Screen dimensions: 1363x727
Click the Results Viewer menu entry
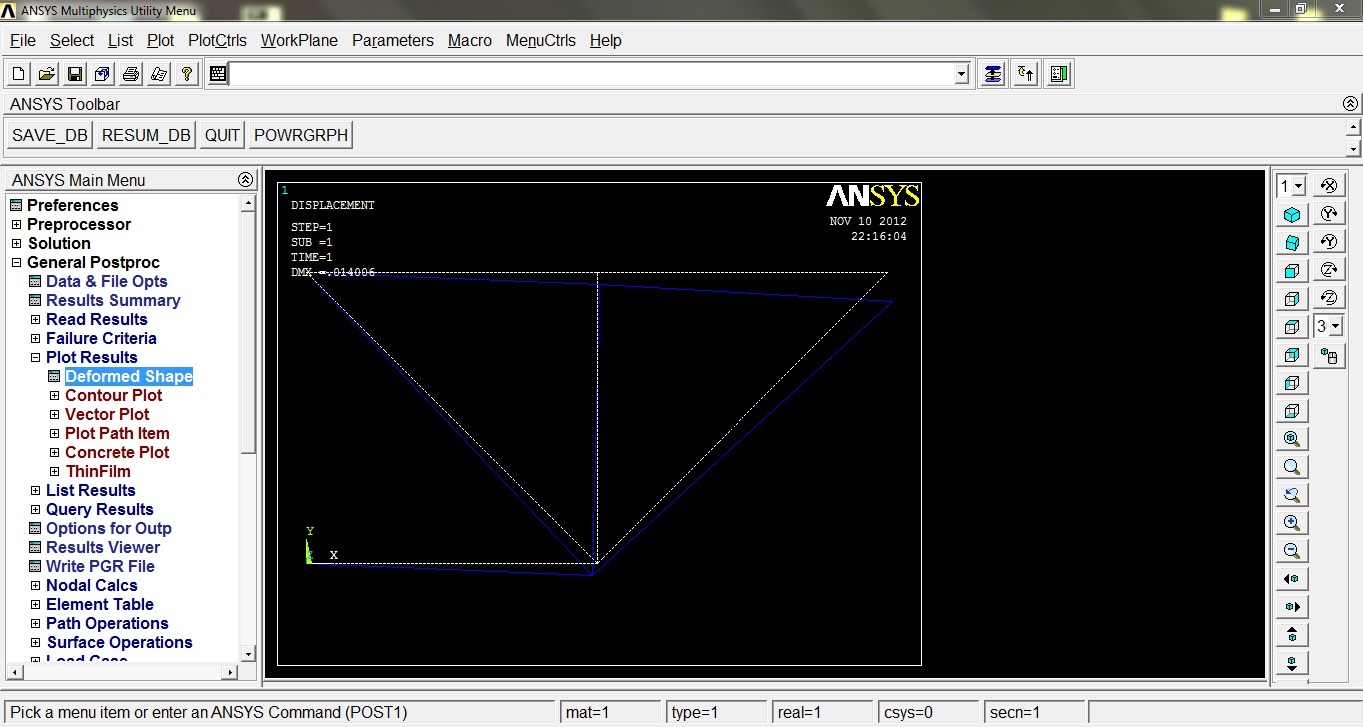pyautogui.click(x=103, y=548)
